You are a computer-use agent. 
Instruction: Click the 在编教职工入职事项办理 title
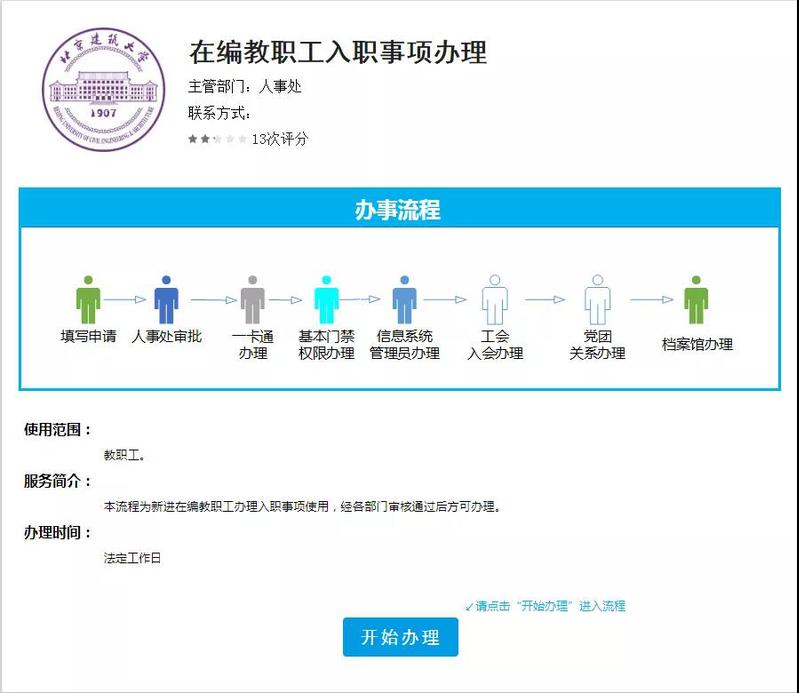click(338, 52)
